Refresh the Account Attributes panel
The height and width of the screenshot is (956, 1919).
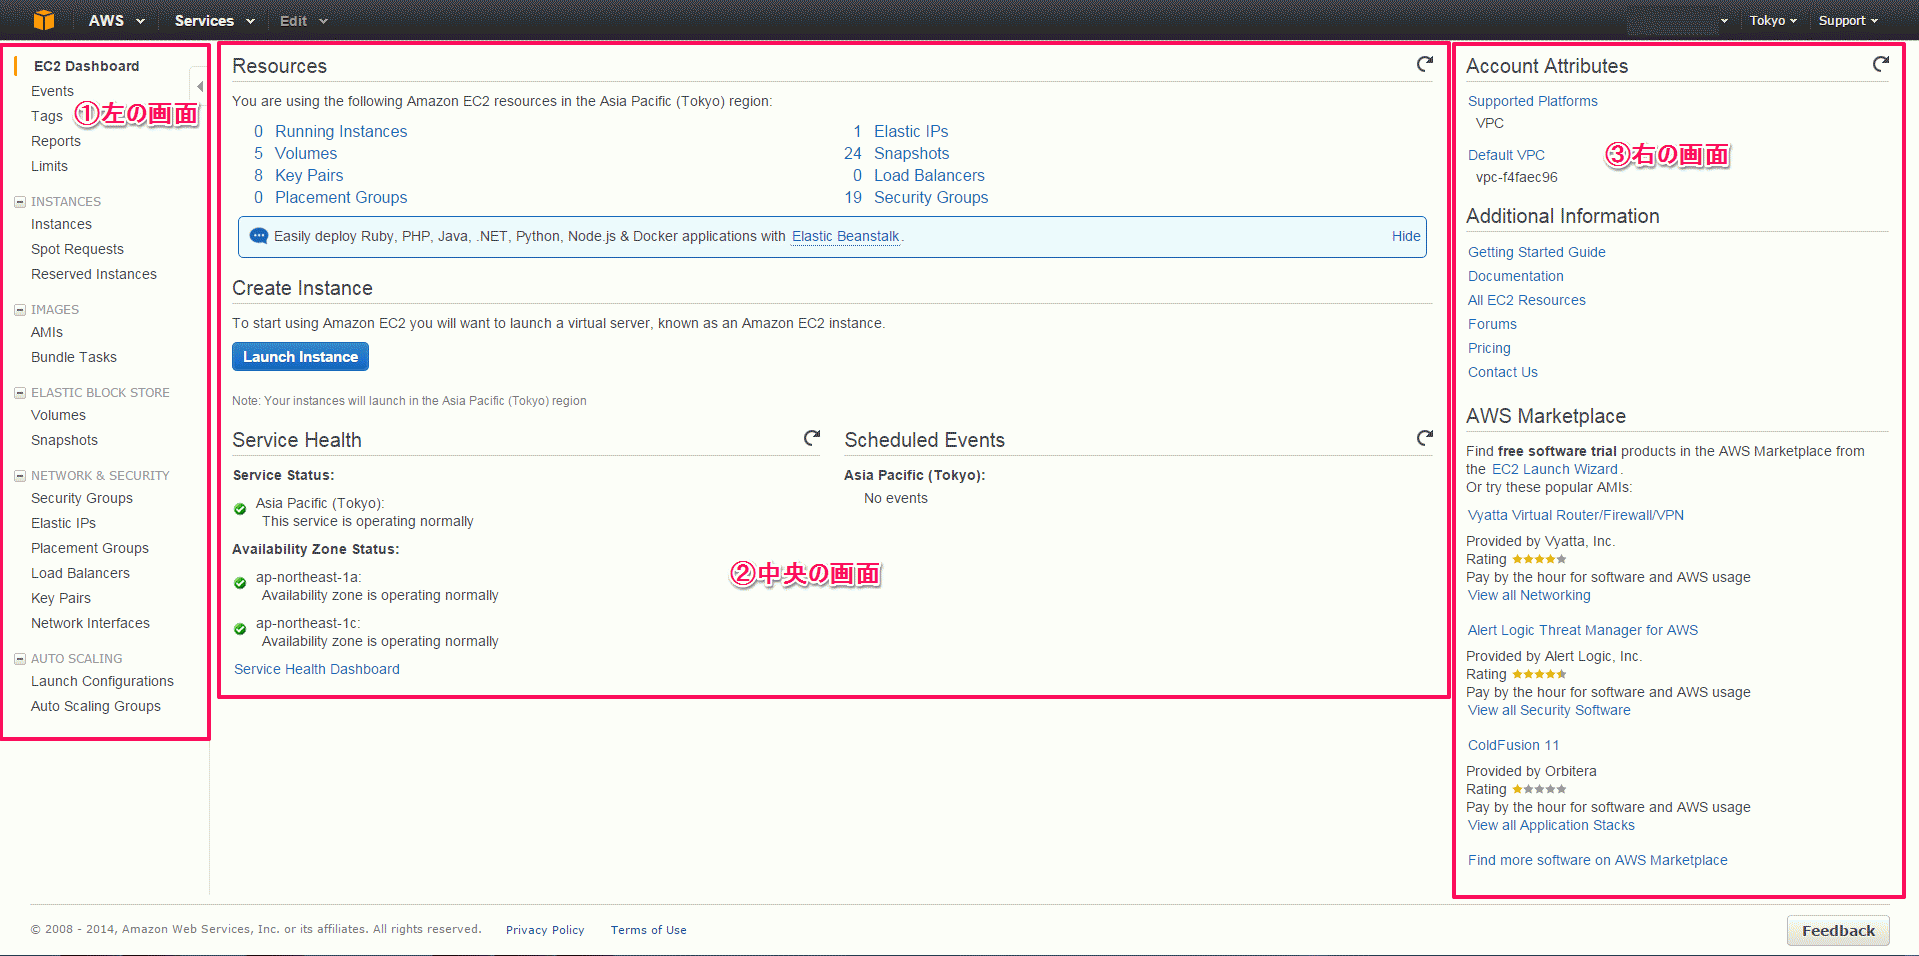[1881, 64]
